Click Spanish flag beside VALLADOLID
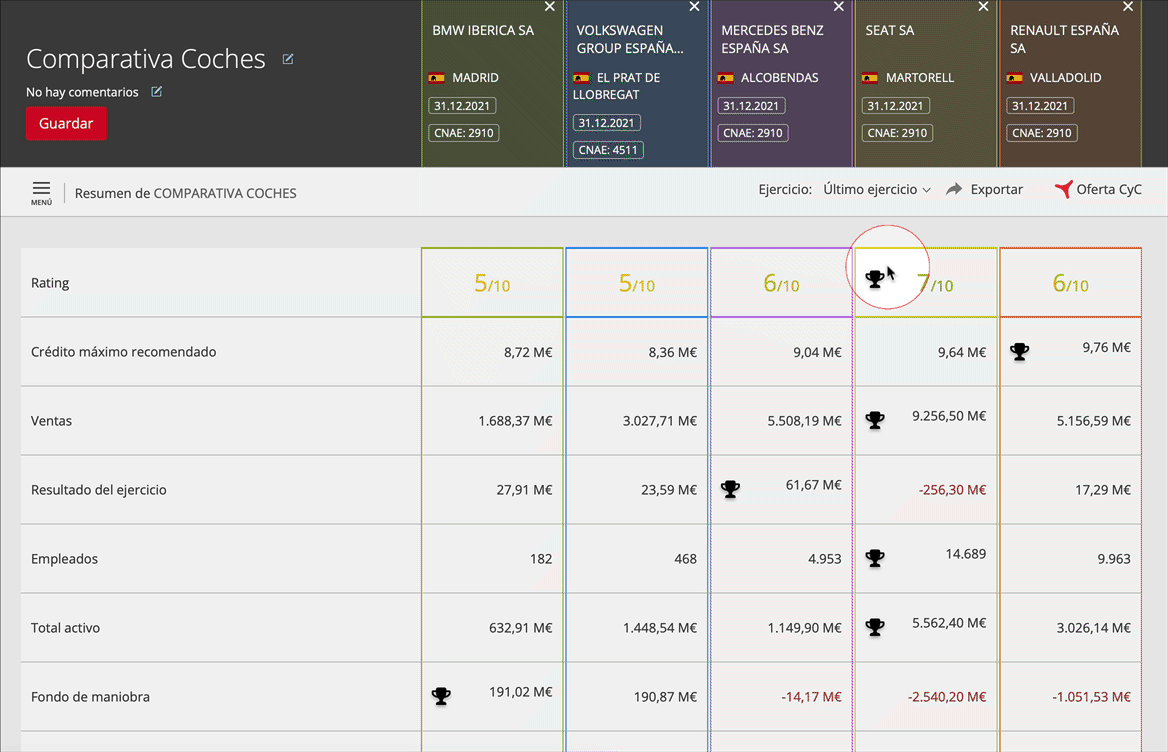 point(1014,77)
